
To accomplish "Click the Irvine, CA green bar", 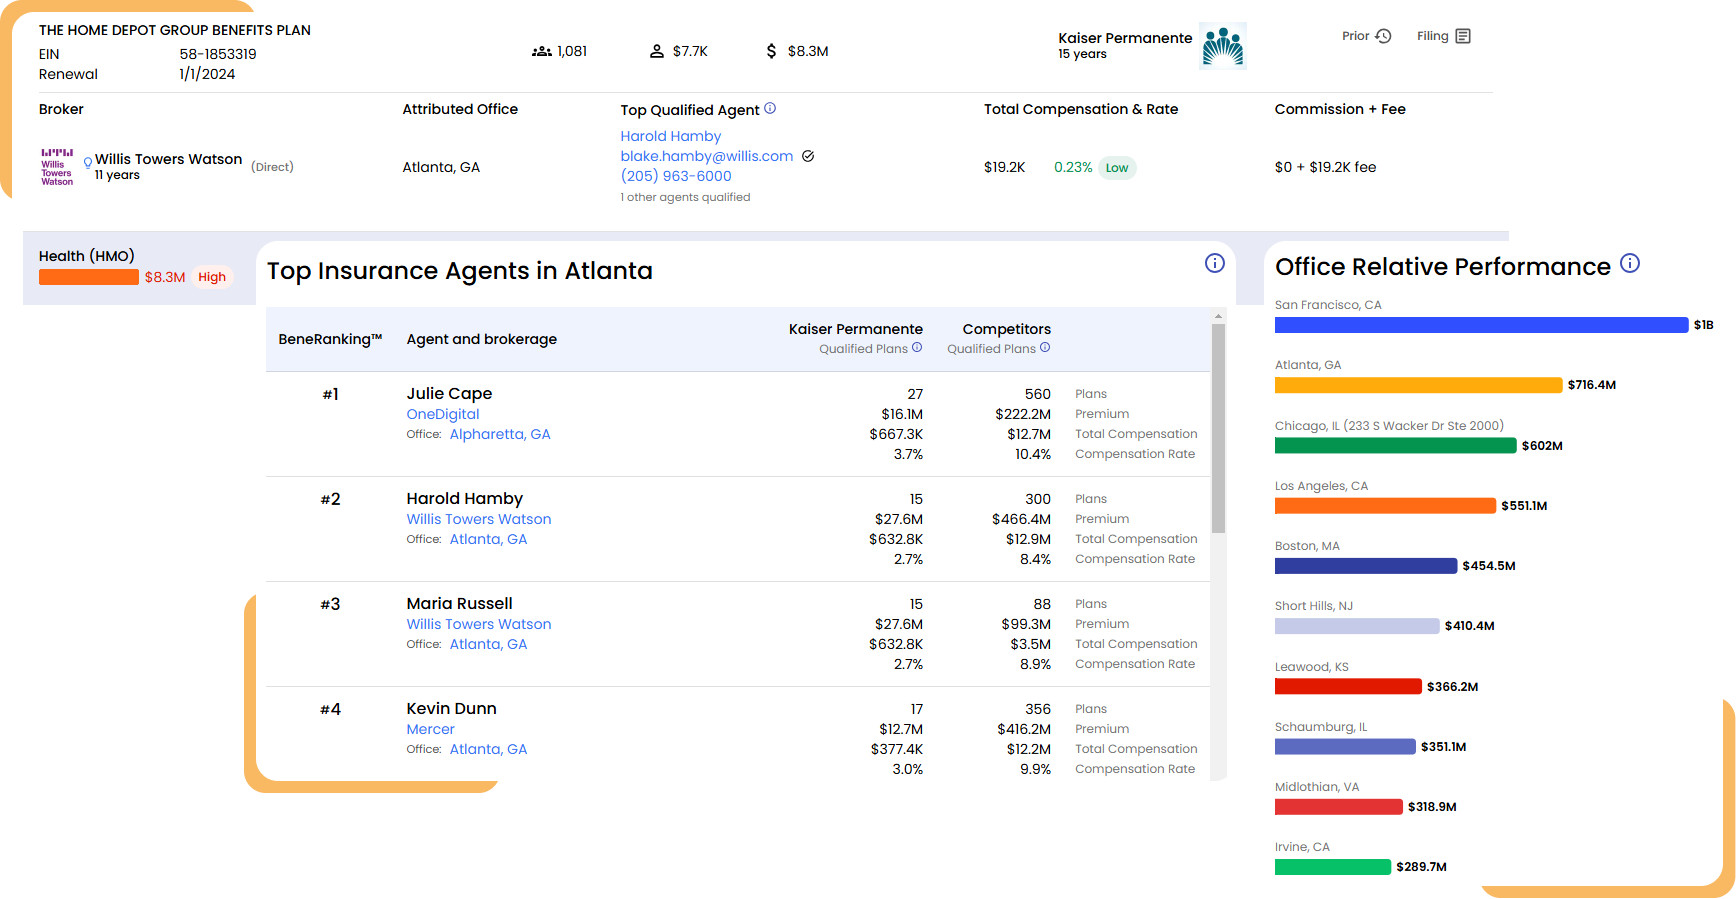I will pyautogui.click(x=1332, y=867).
